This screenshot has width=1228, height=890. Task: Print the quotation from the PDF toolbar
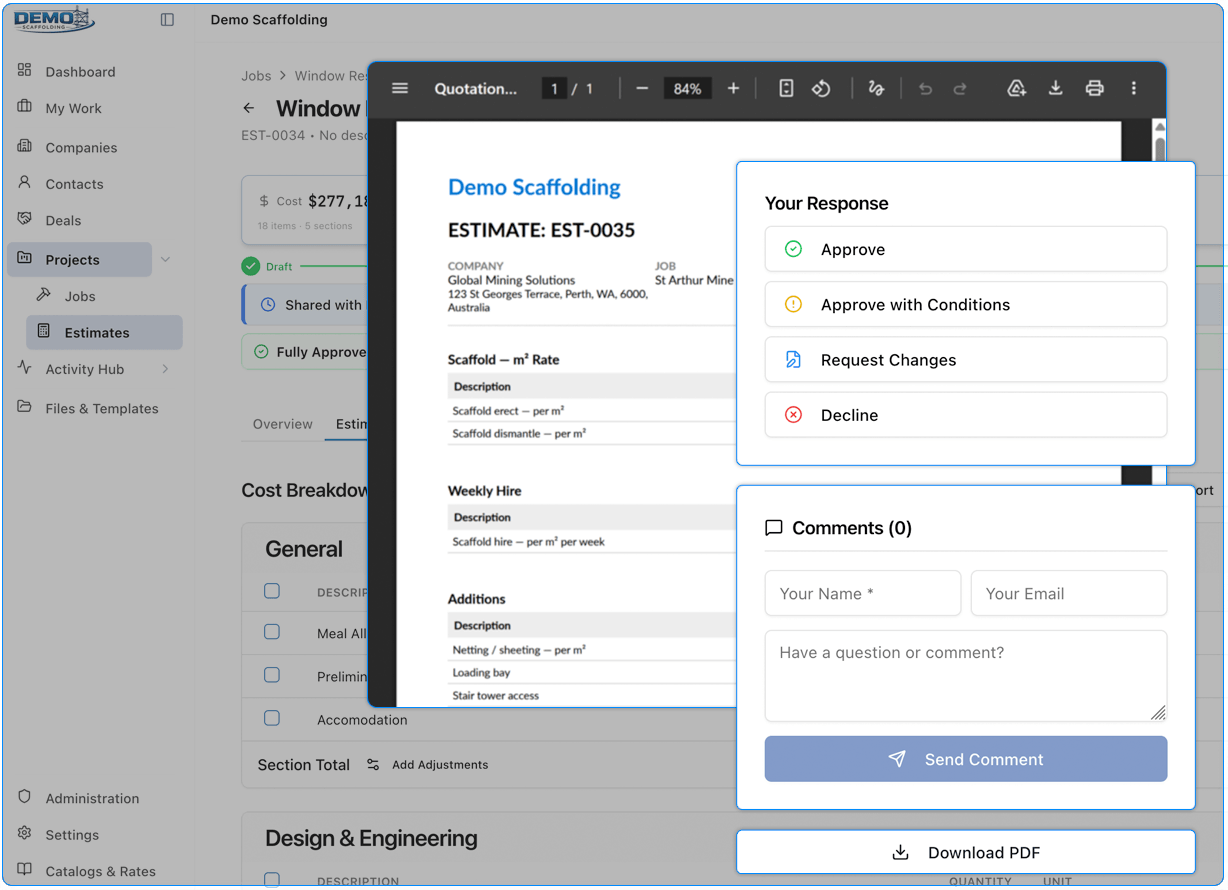coord(1094,88)
